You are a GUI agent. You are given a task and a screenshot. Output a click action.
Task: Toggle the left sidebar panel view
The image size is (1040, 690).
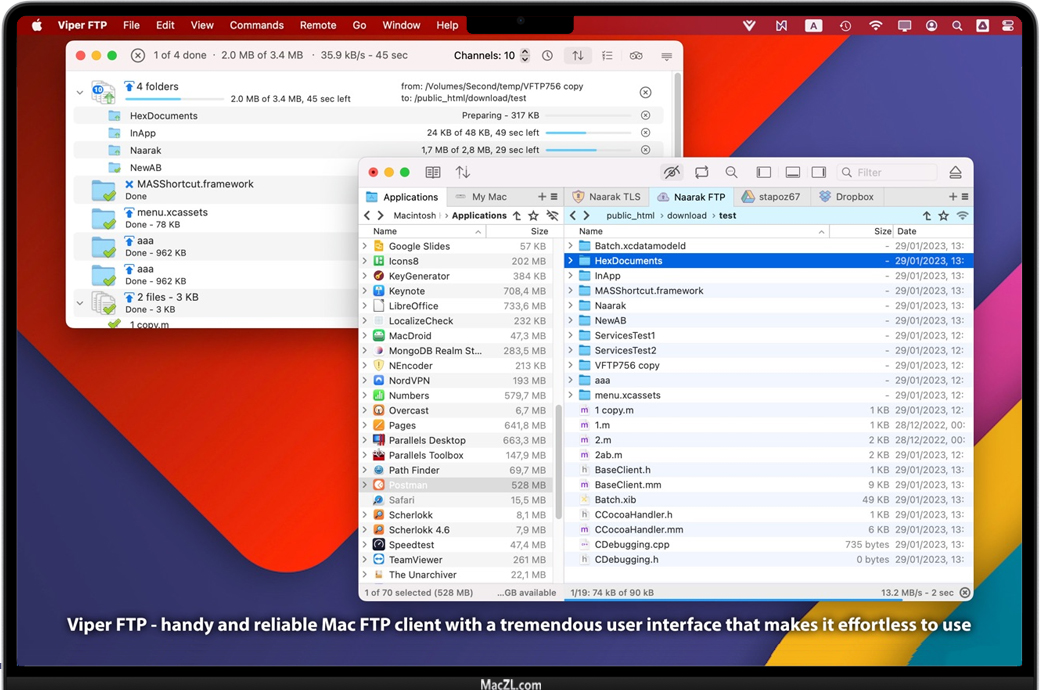(764, 172)
